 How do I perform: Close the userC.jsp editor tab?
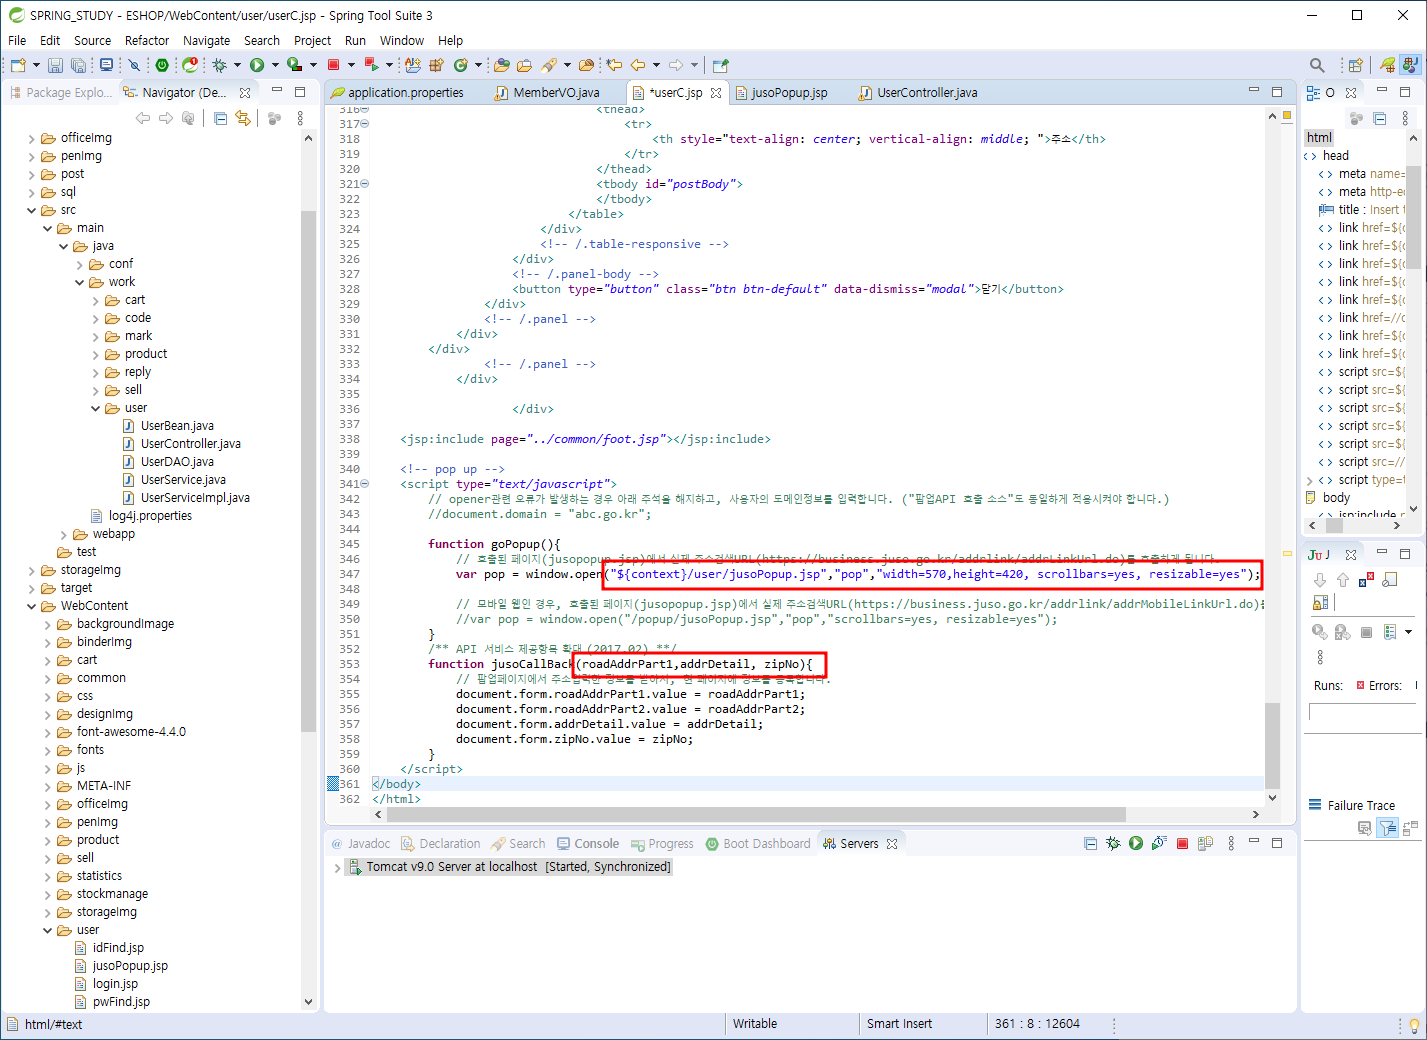click(716, 93)
